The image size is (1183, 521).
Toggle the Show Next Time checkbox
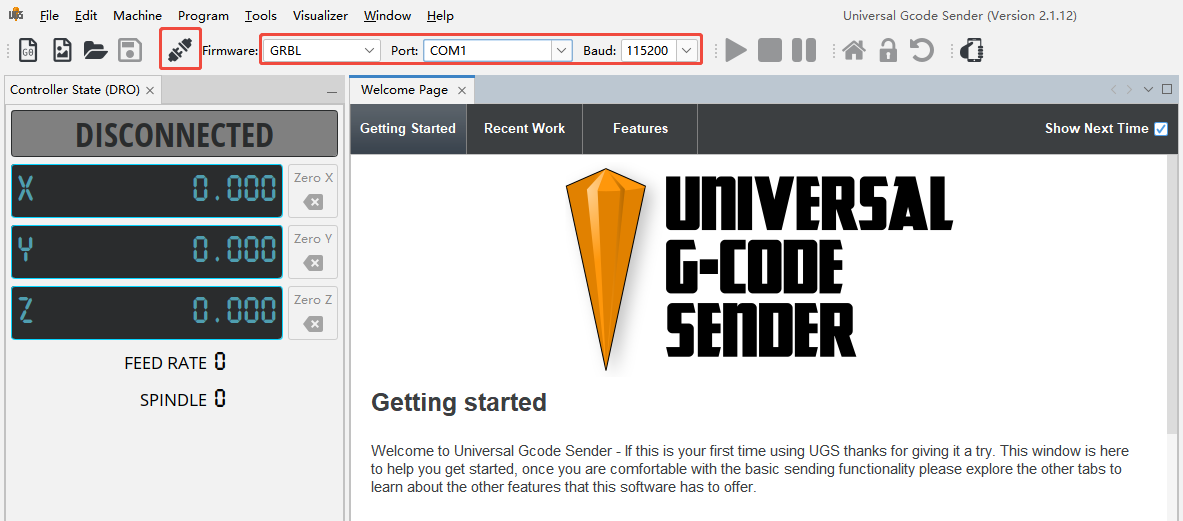(1161, 129)
